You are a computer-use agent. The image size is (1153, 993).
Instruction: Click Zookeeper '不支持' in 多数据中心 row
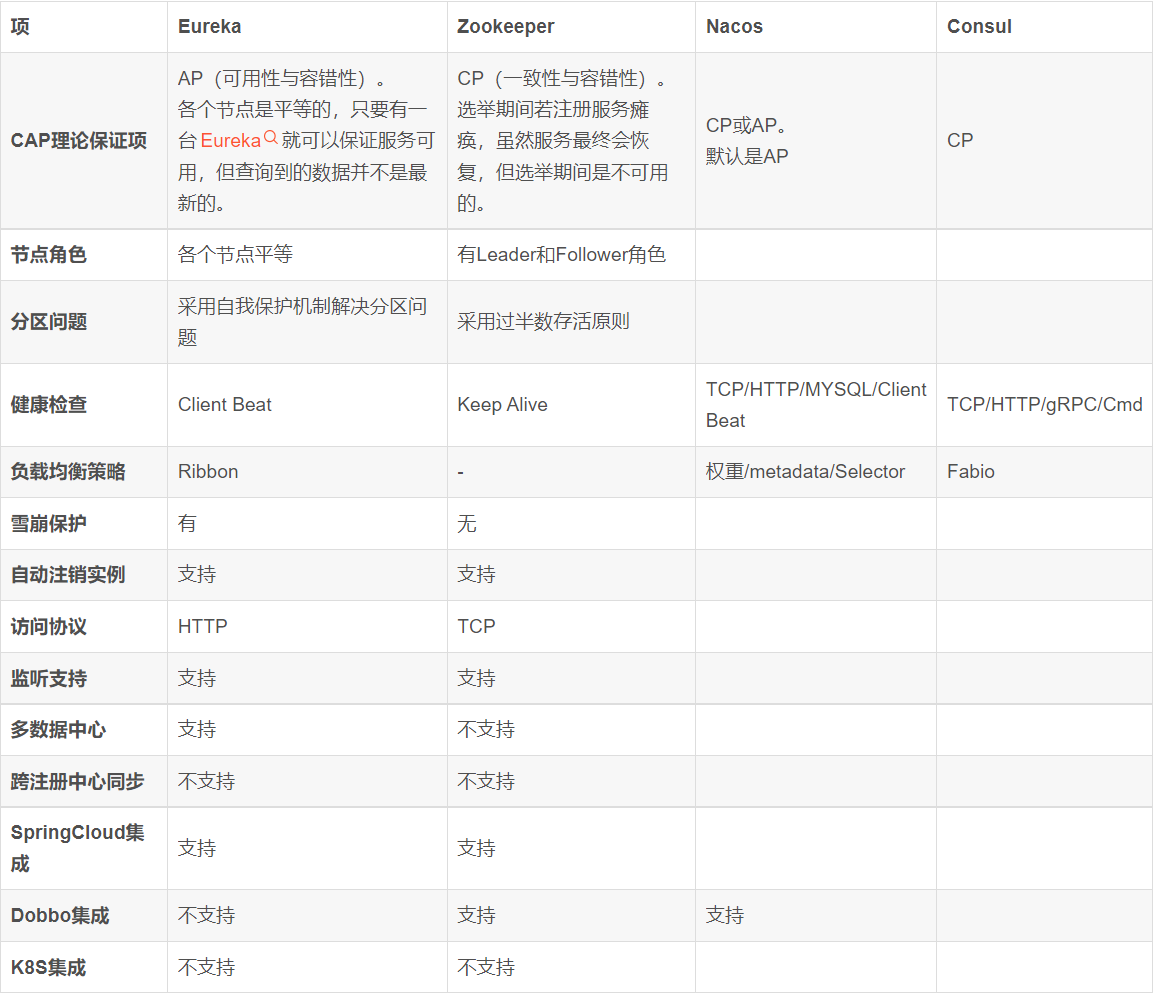tap(571, 730)
